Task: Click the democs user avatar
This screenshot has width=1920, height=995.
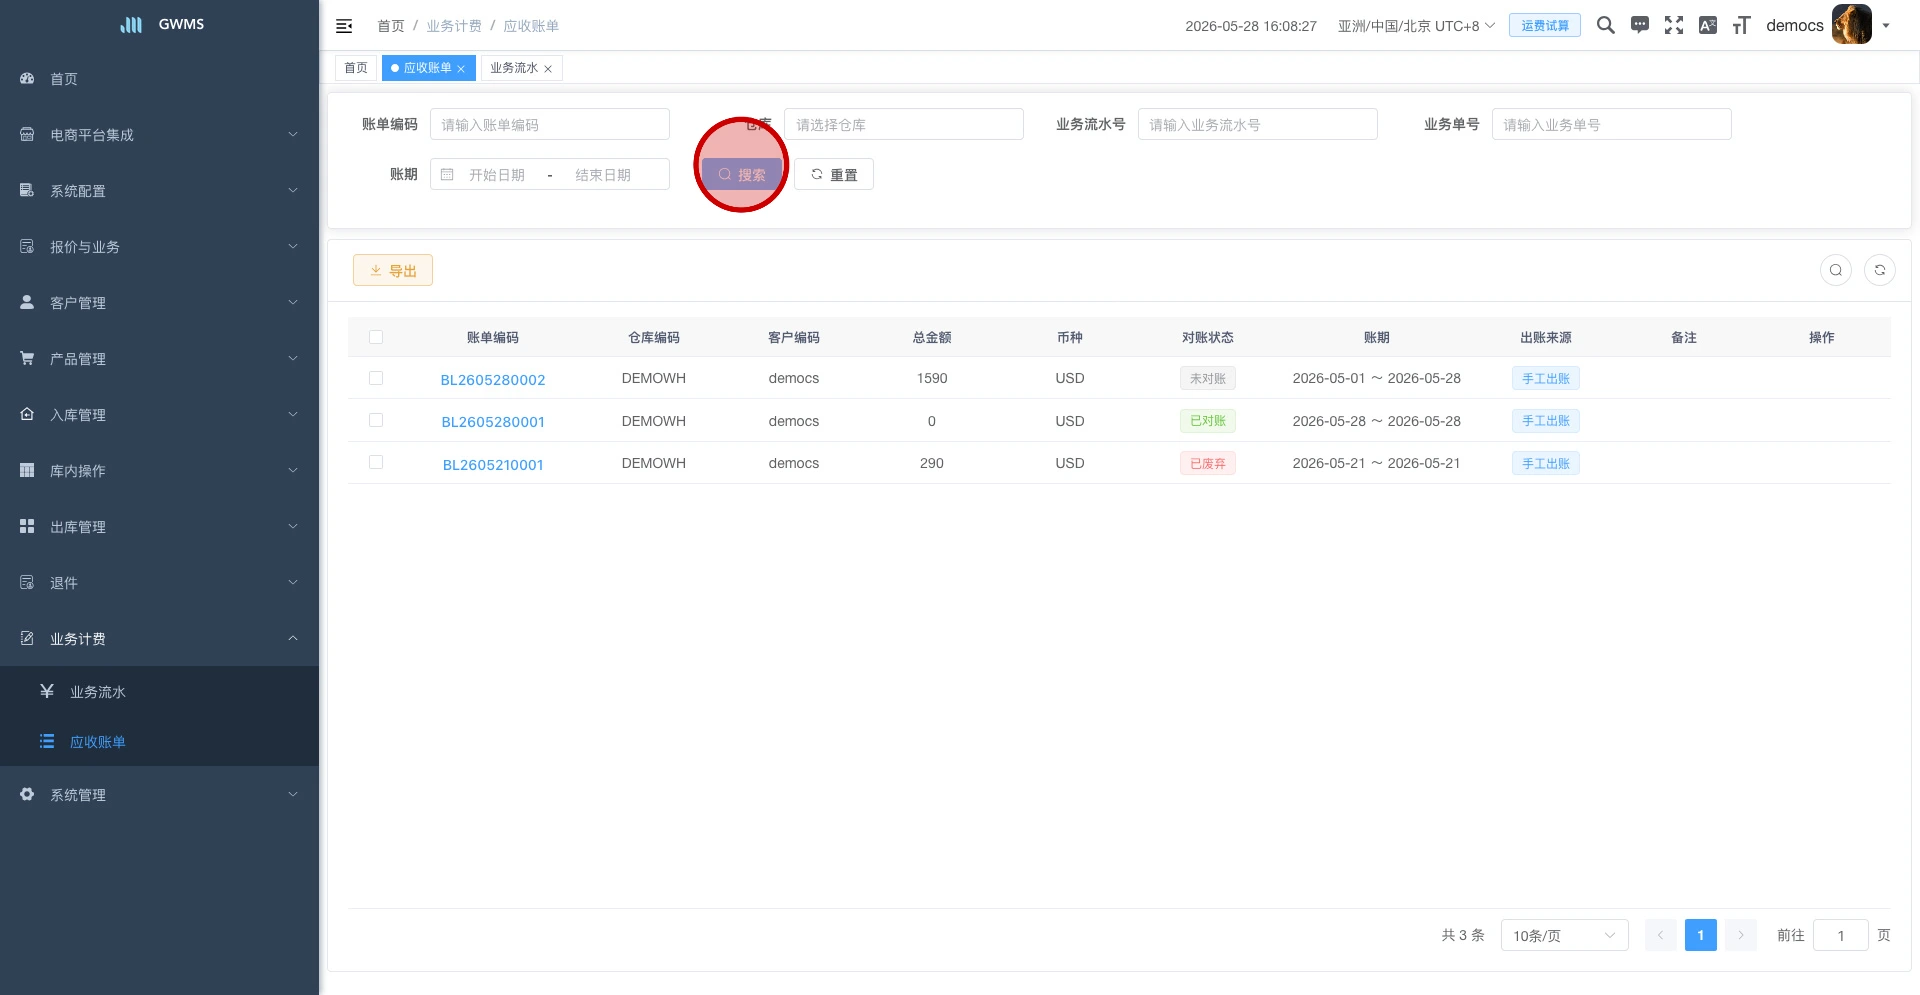Action: (x=1852, y=25)
